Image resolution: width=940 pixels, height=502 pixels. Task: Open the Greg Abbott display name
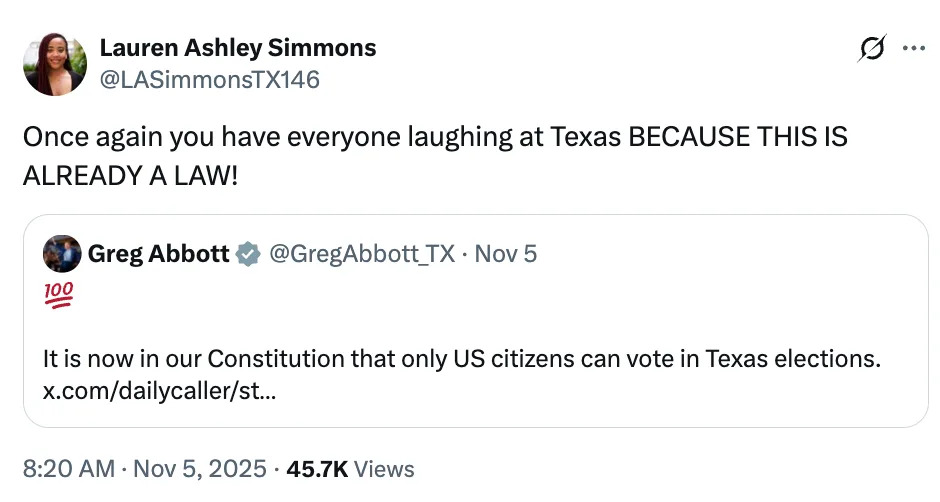[x=159, y=254]
